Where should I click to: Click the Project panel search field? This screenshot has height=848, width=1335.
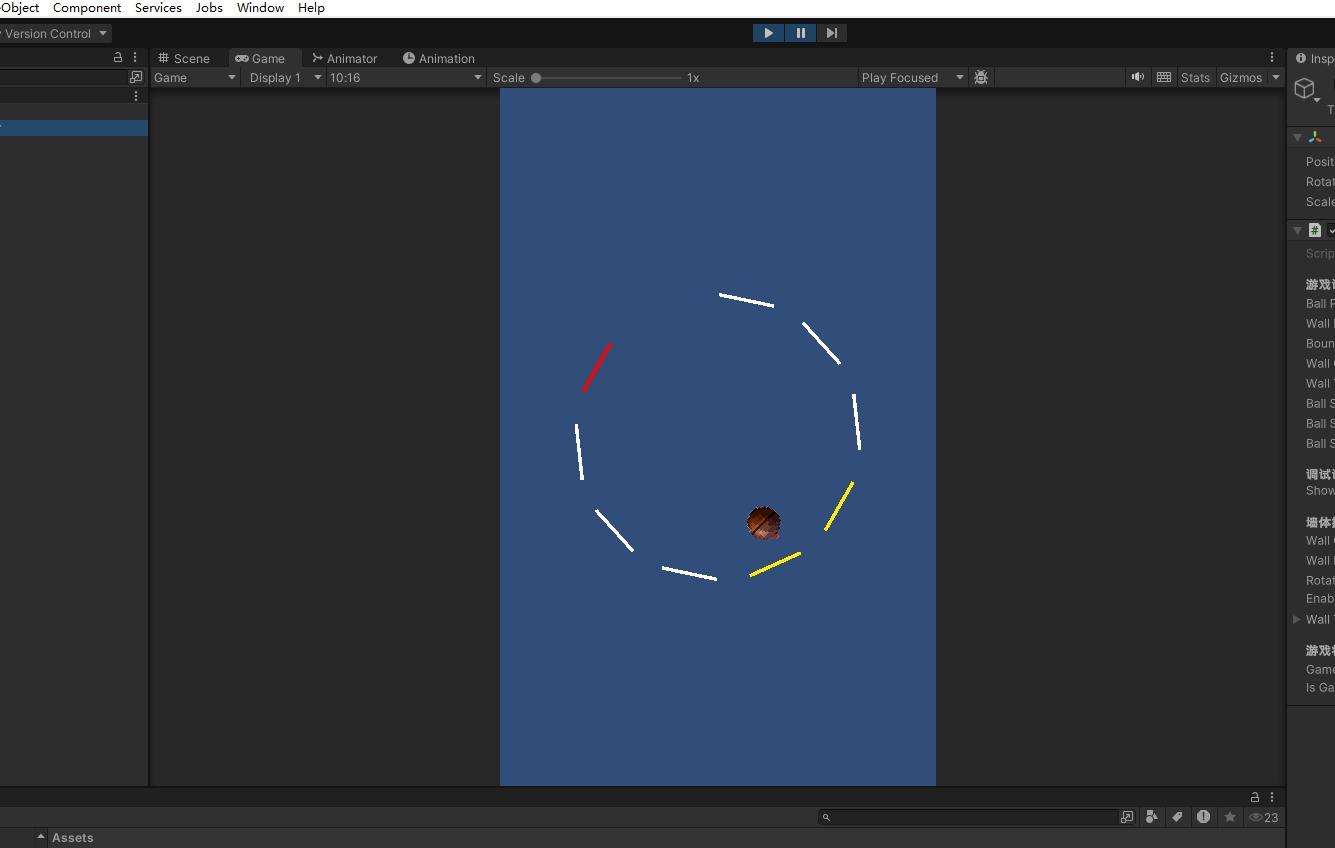[970, 817]
